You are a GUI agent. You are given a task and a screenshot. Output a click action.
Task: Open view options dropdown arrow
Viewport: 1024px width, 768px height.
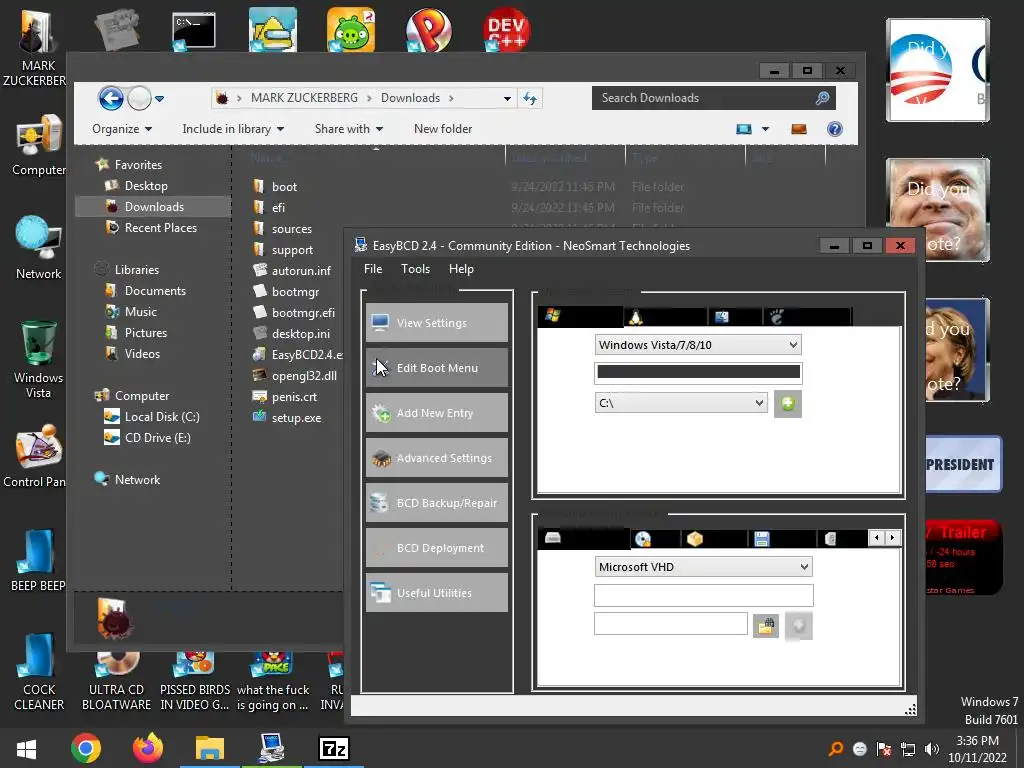tap(765, 129)
